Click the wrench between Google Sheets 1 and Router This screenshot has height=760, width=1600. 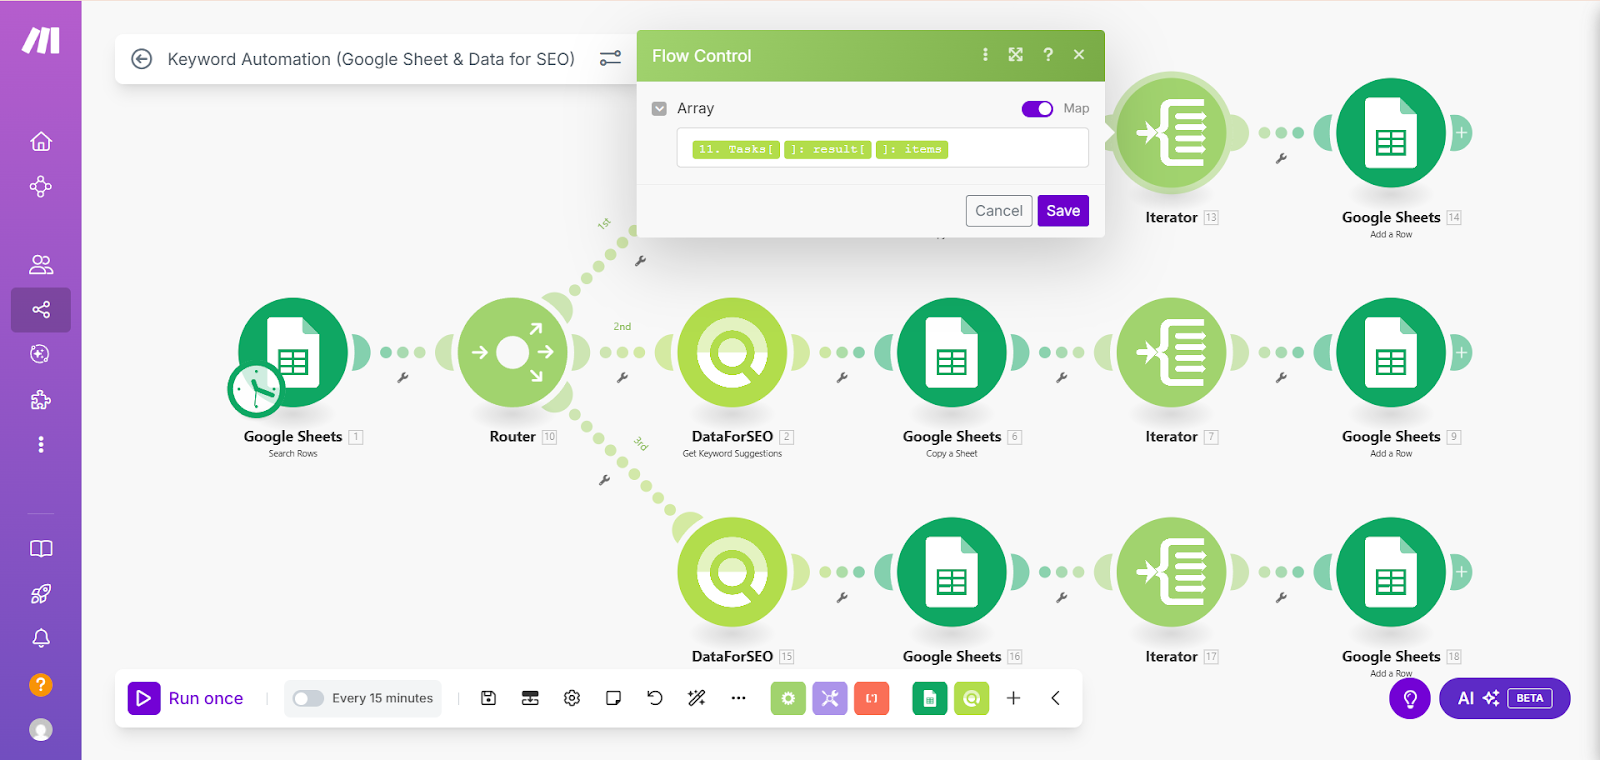coord(403,378)
